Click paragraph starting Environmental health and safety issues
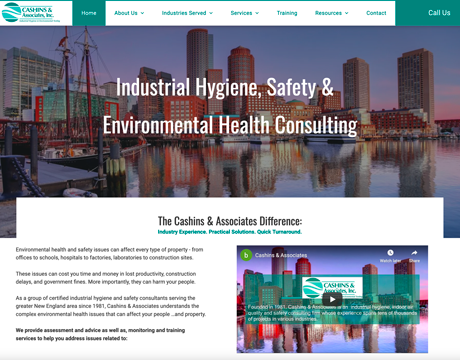This screenshot has height=360, width=460. pyautogui.click(x=109, y=253)
